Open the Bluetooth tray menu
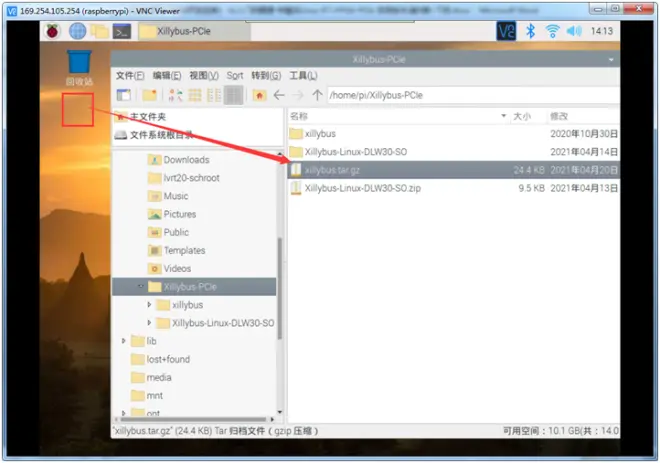Image resolution: width=660 pixels, height=463 pixels. [x=531, y=31]
